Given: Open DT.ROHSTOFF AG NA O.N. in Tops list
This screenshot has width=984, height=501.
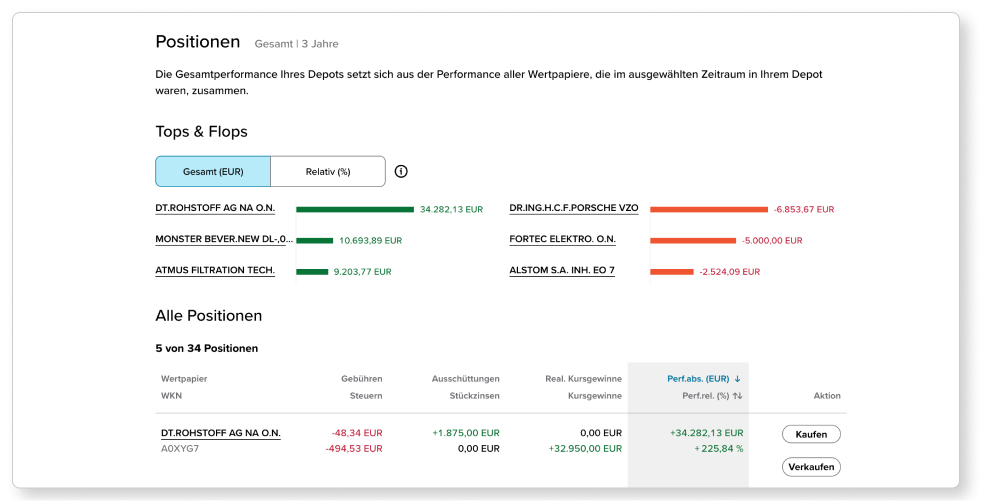Looking at the screenshot, I should 215,208.
